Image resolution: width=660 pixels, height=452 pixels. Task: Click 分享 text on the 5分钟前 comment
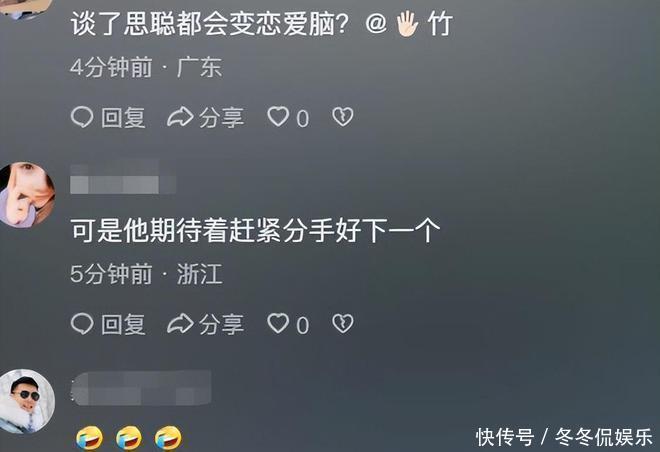pos(221,324)
